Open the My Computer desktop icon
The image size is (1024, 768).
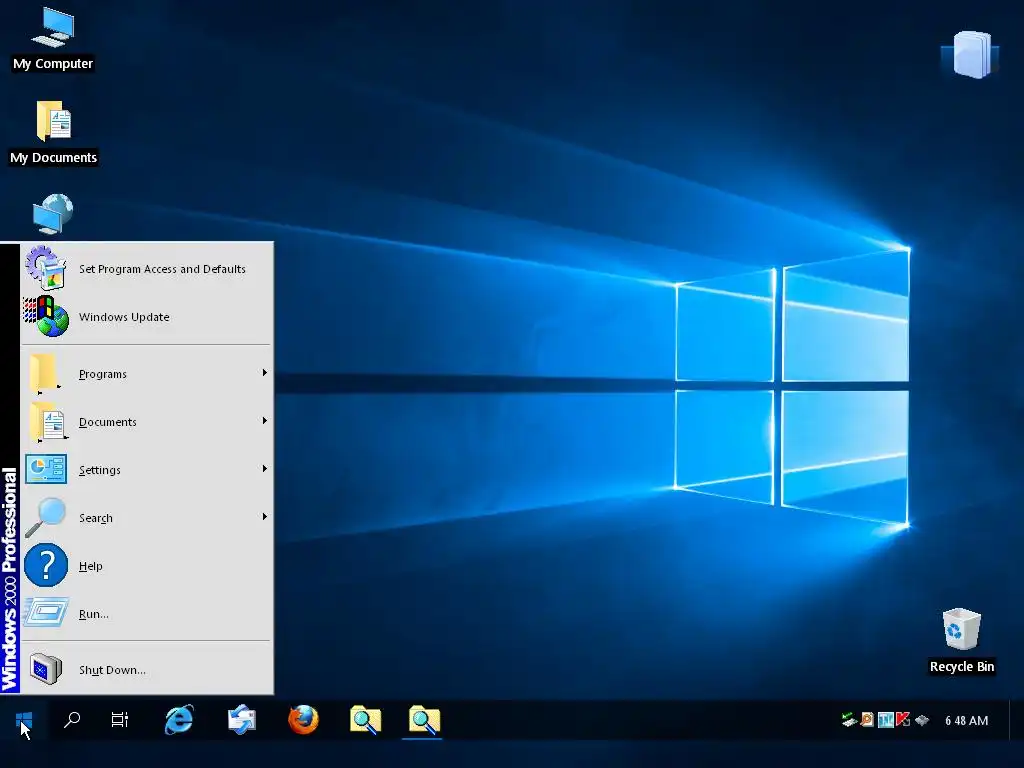pos(53,39)
